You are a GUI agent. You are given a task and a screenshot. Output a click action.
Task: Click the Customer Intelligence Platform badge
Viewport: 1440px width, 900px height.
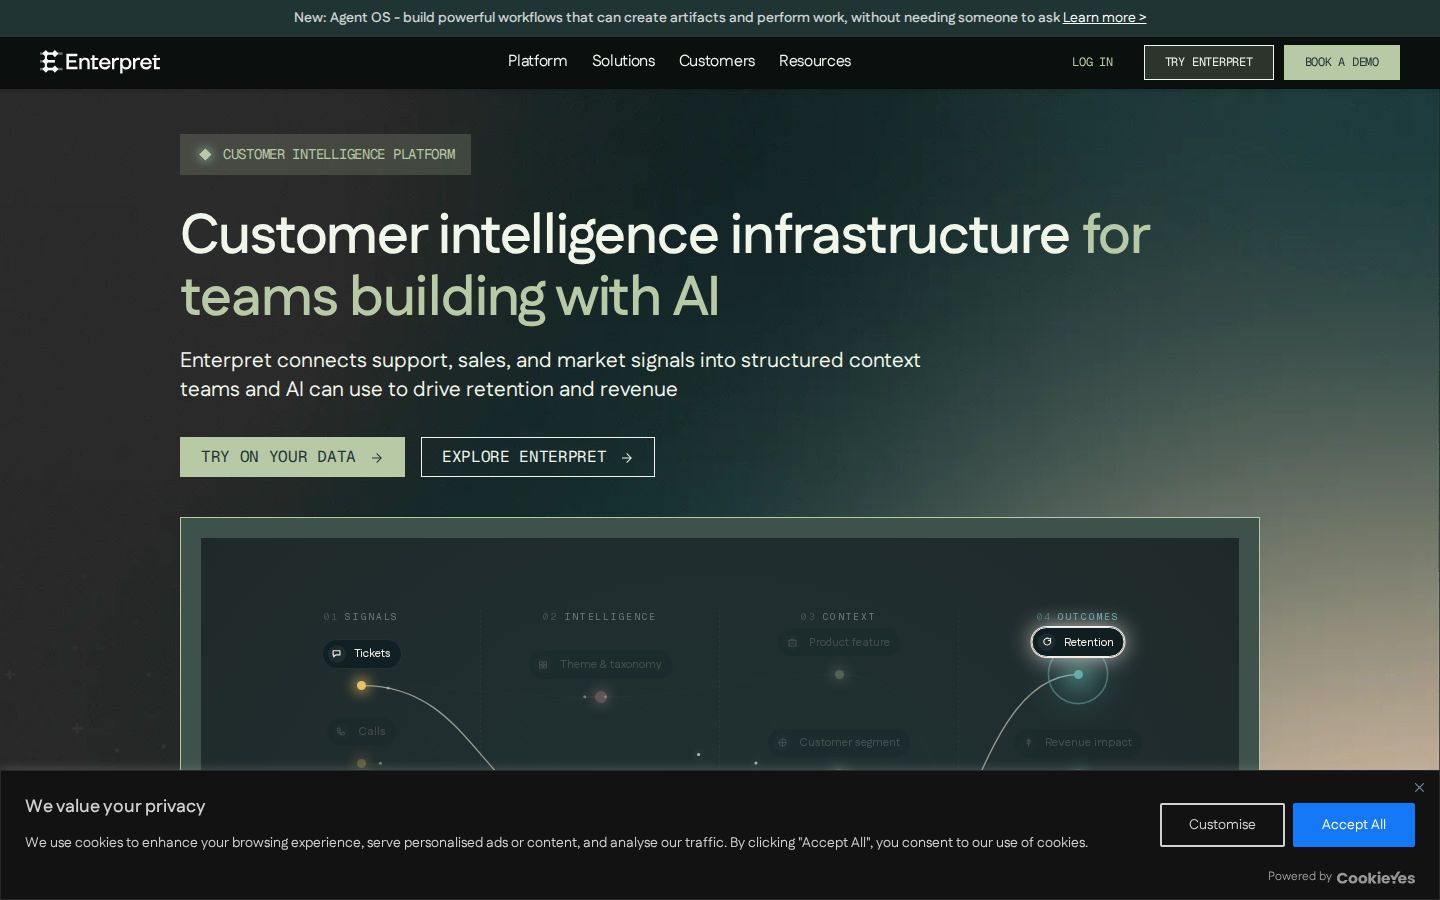(325, 154)
